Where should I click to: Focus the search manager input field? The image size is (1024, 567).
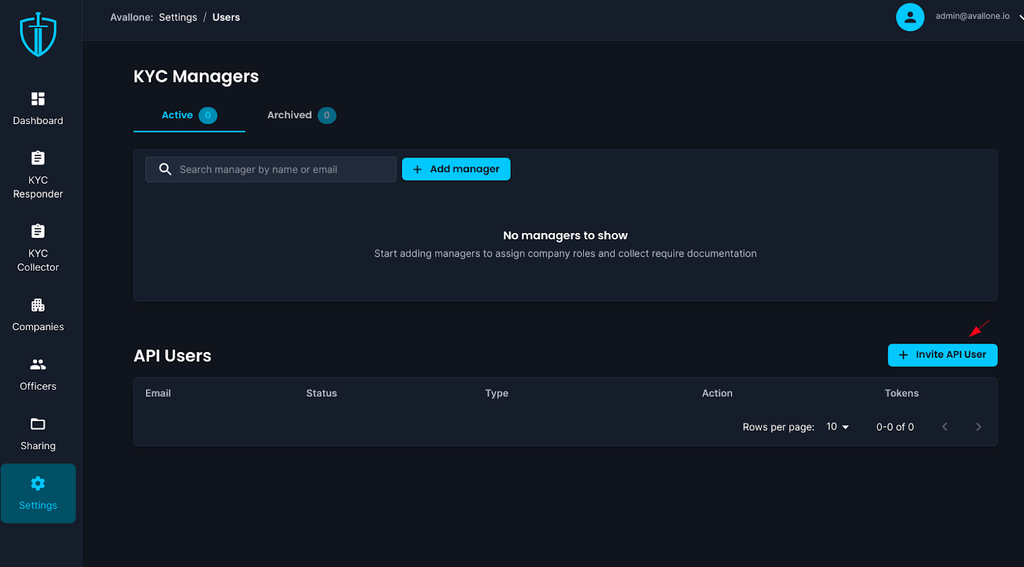pos(270,169)
